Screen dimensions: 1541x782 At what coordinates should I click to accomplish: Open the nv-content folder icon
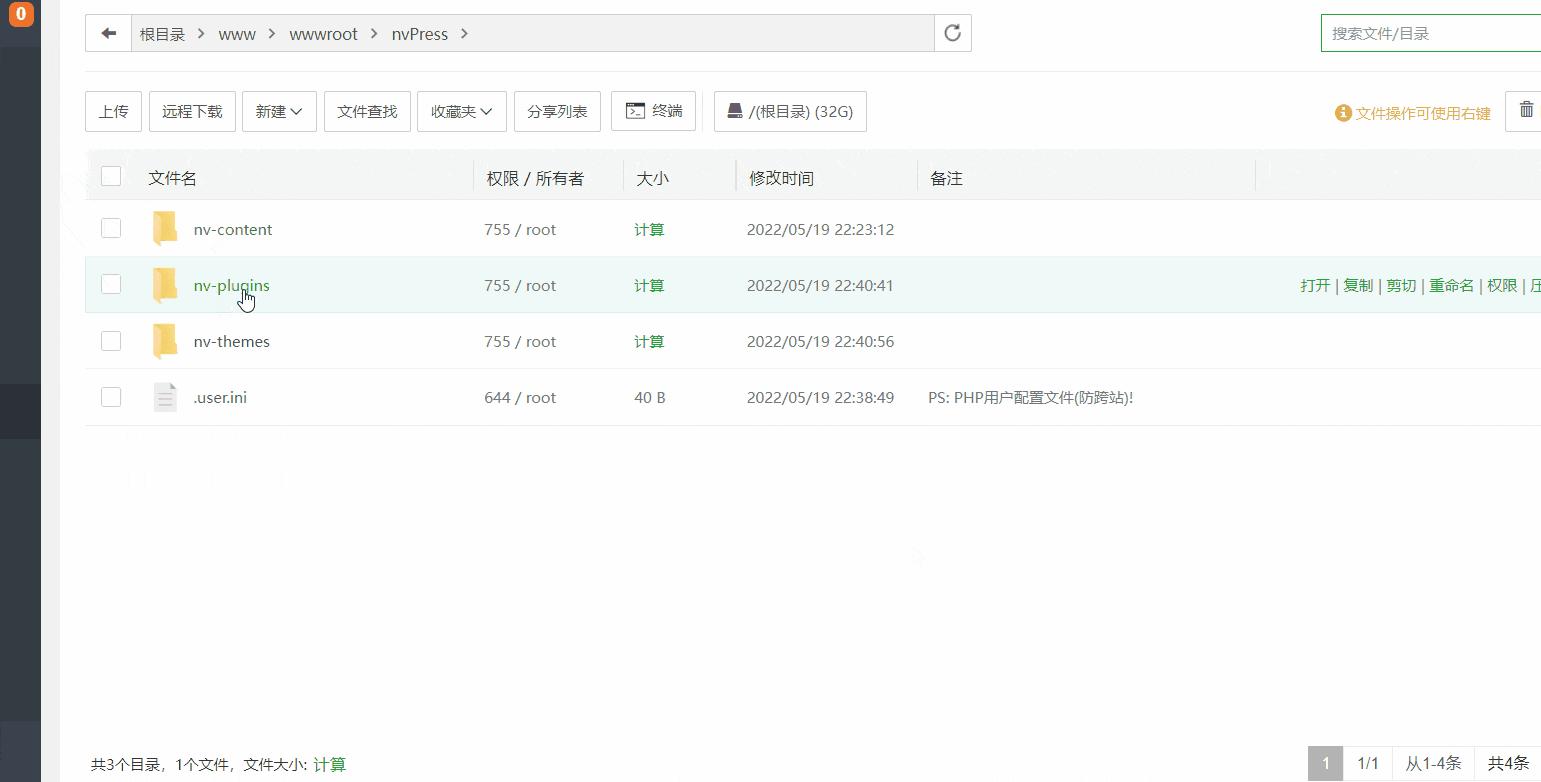pyautogui.click(x=164, y=228)
